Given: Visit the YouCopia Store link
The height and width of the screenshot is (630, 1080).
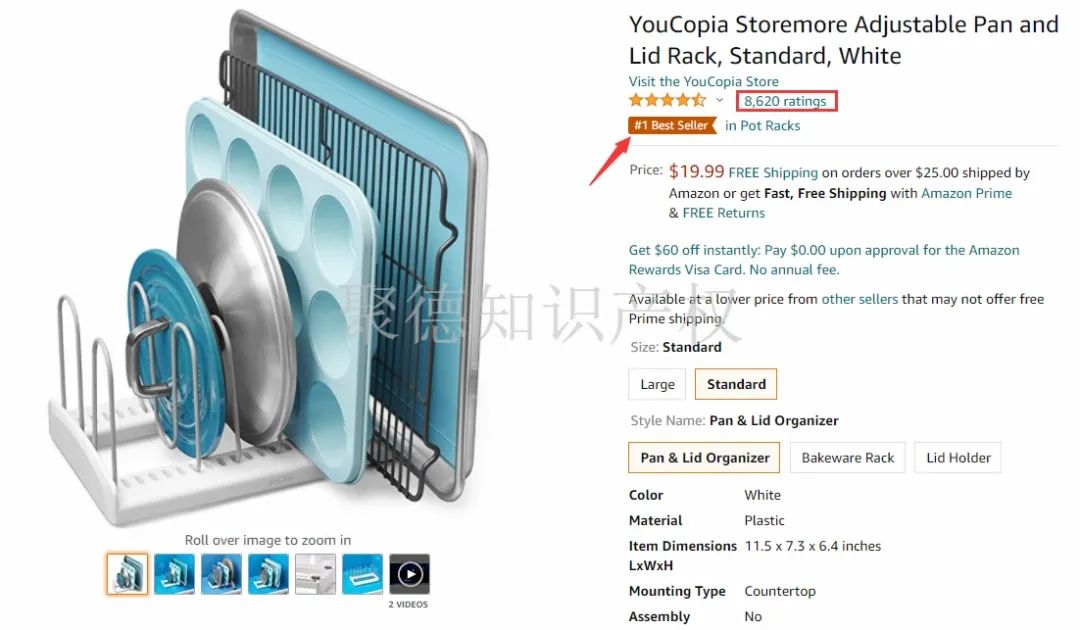Looking at the screenshot, I should (703, 81).
